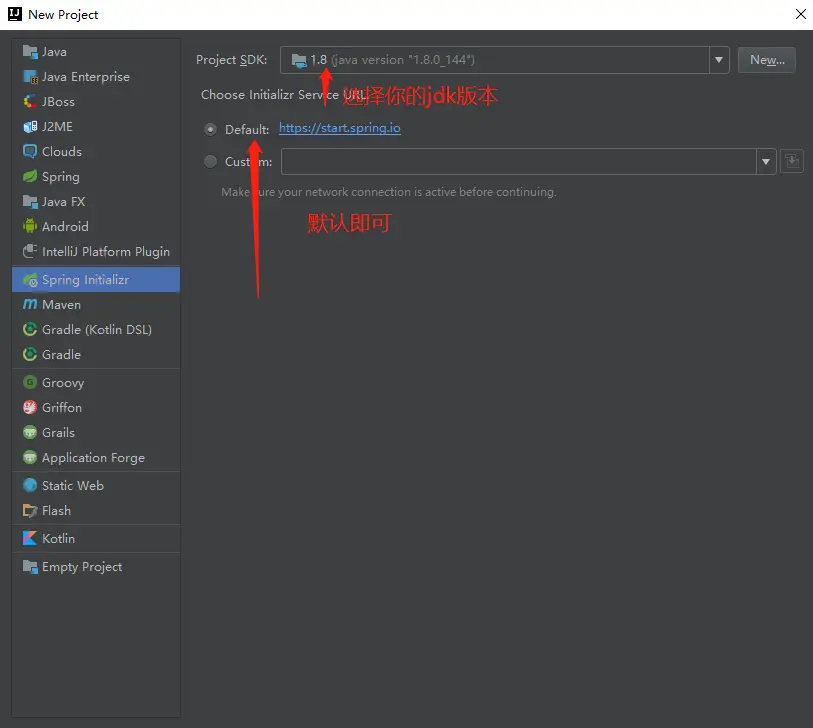Click the Kotlin logo icon
Image resolution: width=813 pixels, height=728 pixels.
point(30,538)
